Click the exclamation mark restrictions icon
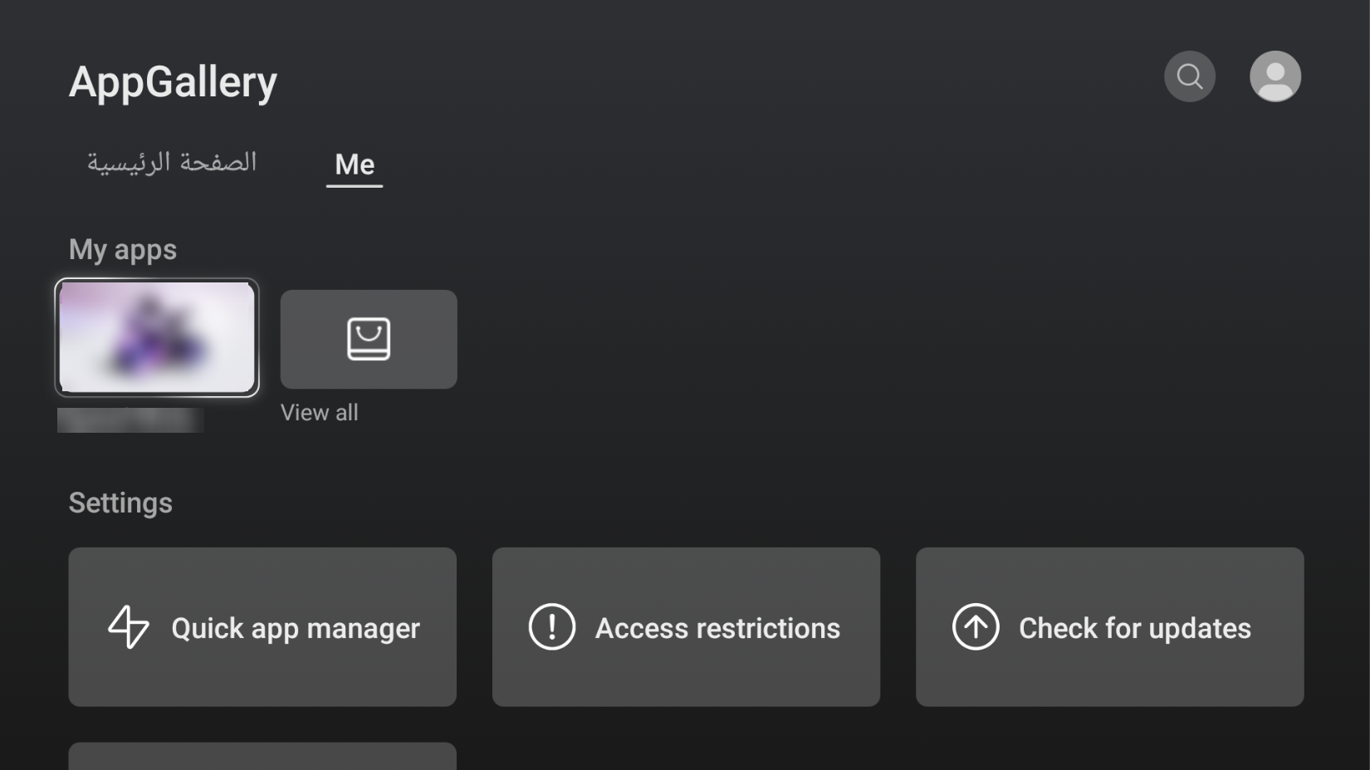The image size is (1370, 770). point(552,627)
